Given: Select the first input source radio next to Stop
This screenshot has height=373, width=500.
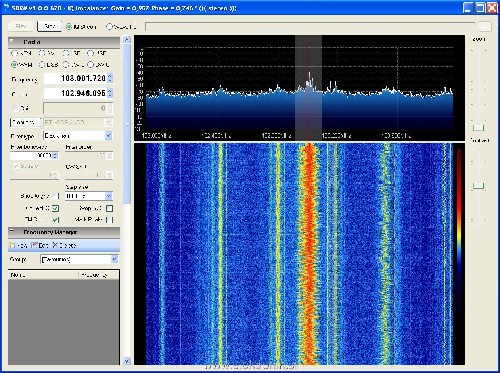Looking at the screenshot, I should pyautogui.click(x=69, y=27).
